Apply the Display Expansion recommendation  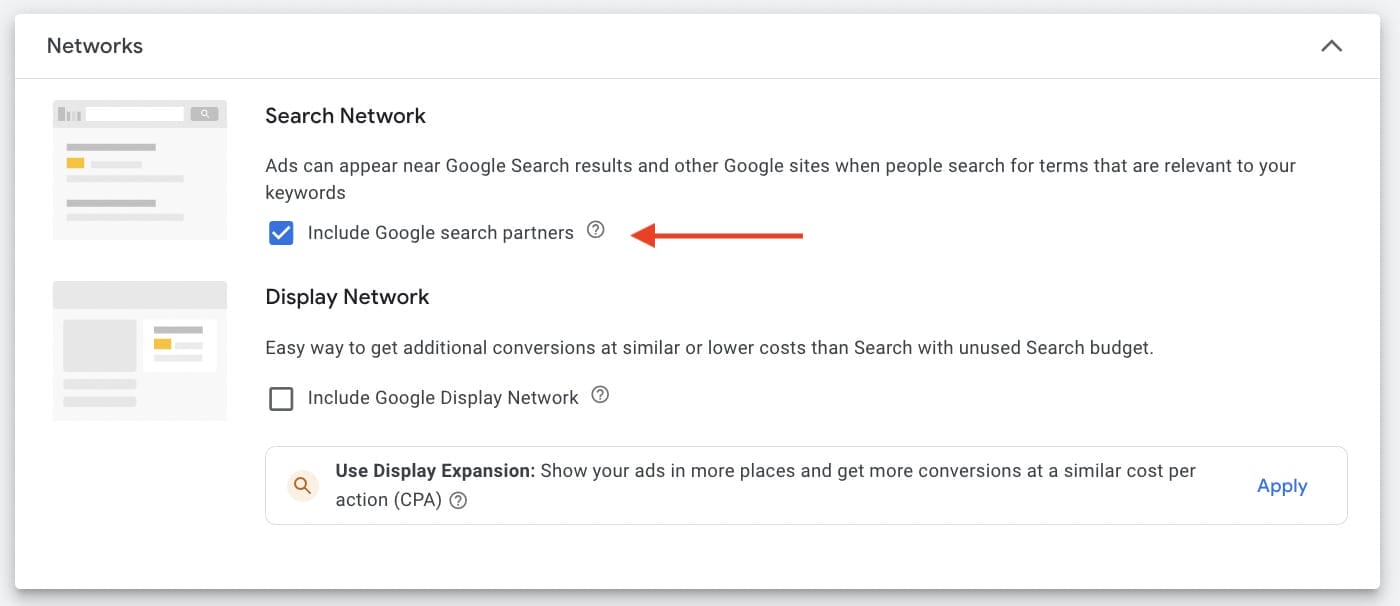tap(1282, 485)
